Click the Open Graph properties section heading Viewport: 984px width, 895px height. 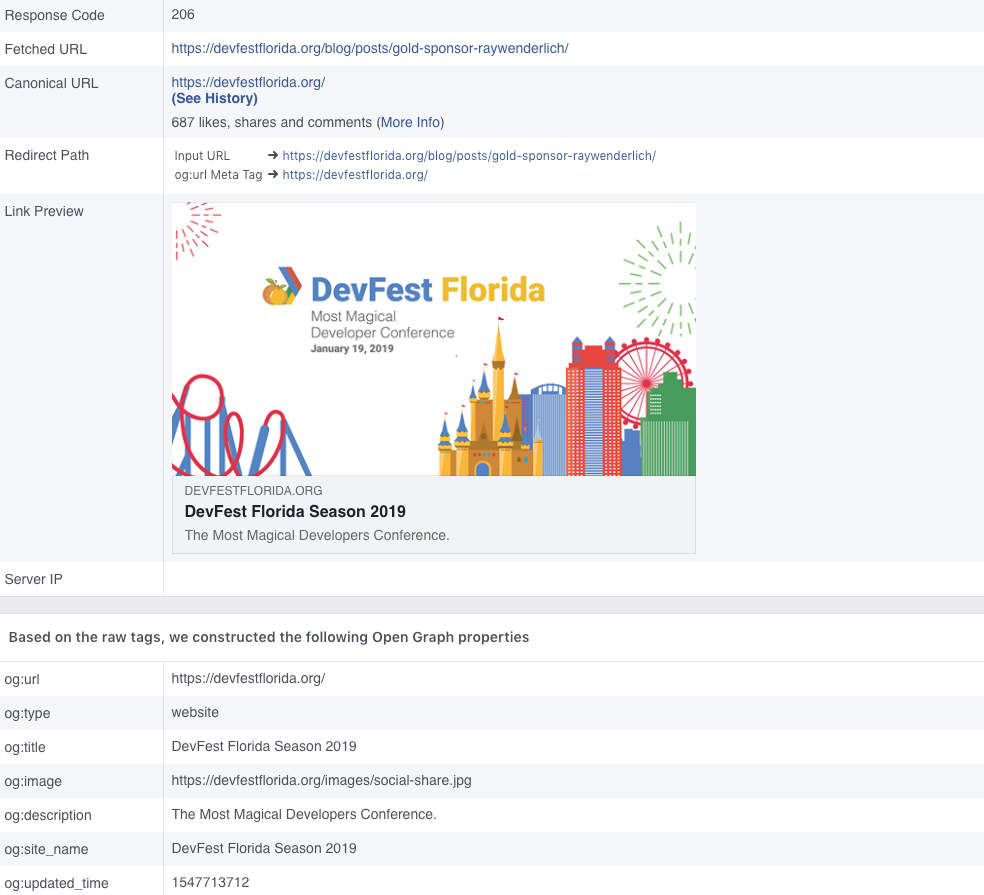point(269,637)
